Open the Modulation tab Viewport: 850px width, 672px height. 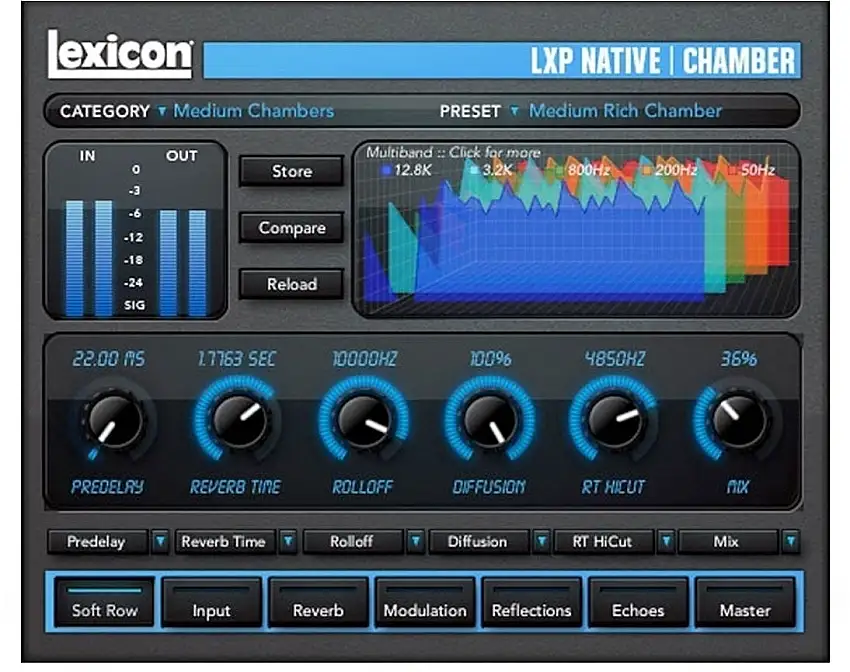click(425, 602)
